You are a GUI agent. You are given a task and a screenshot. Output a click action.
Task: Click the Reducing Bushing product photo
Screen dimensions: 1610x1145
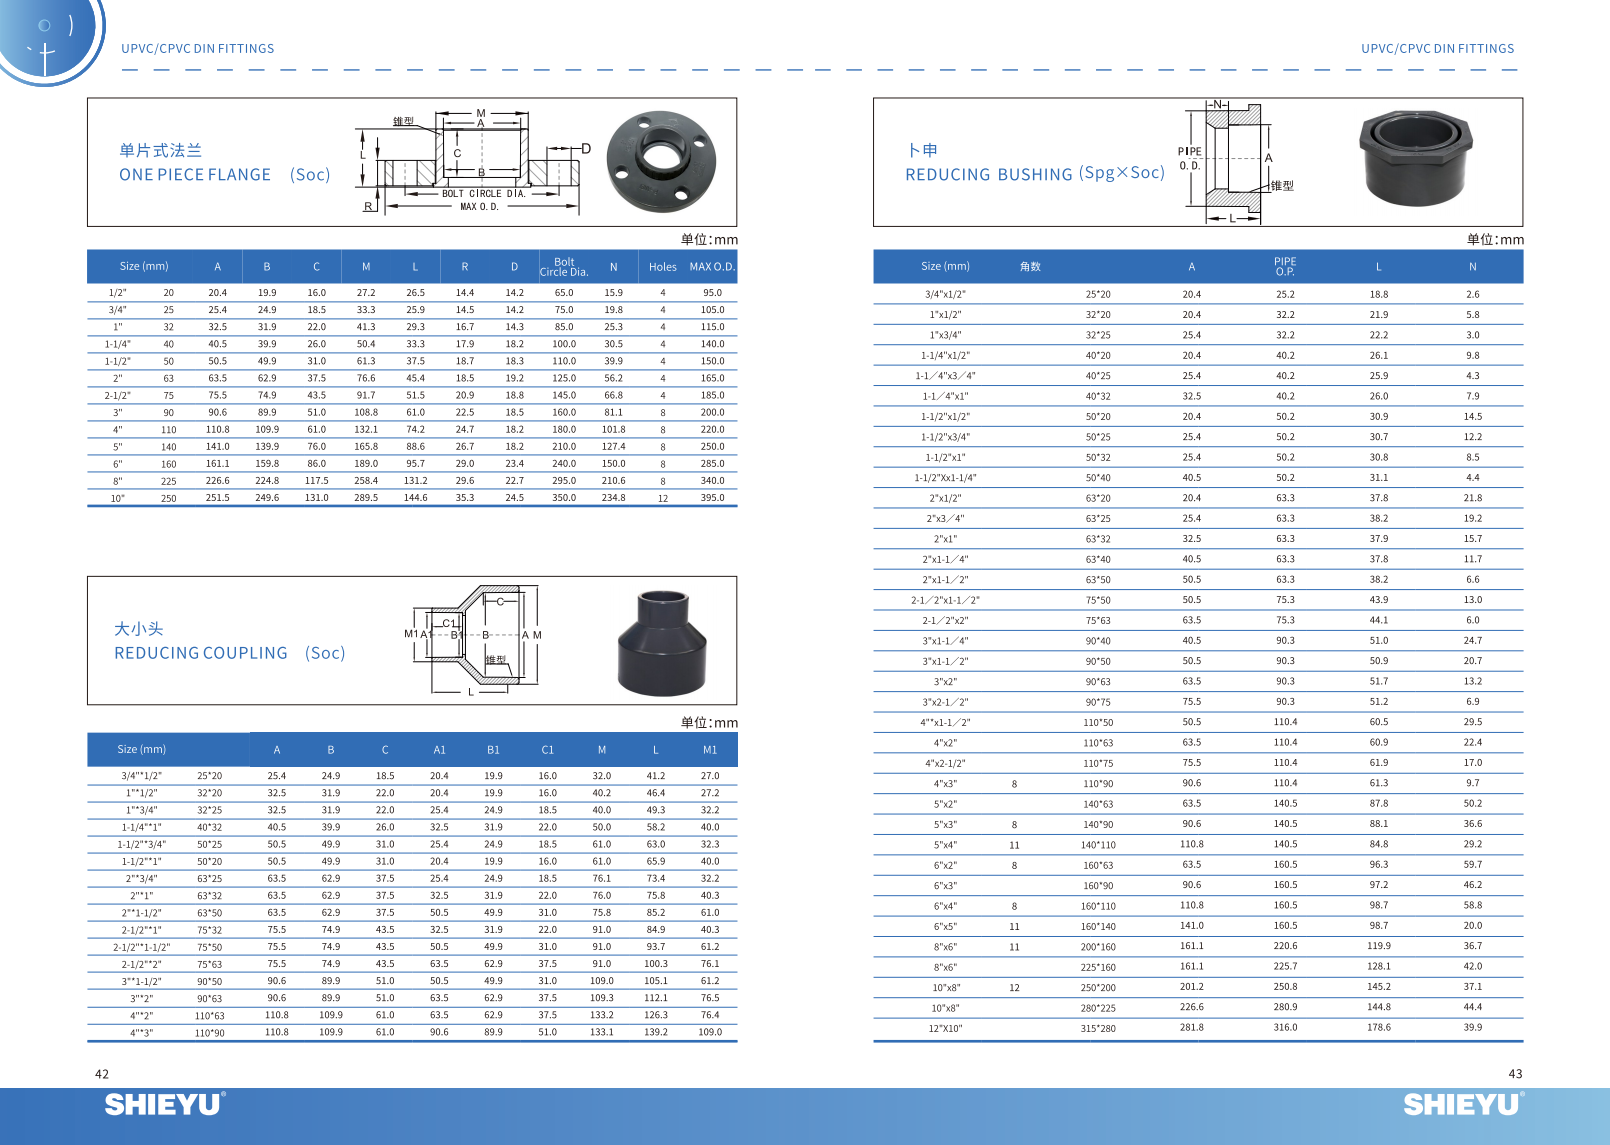1415,158
